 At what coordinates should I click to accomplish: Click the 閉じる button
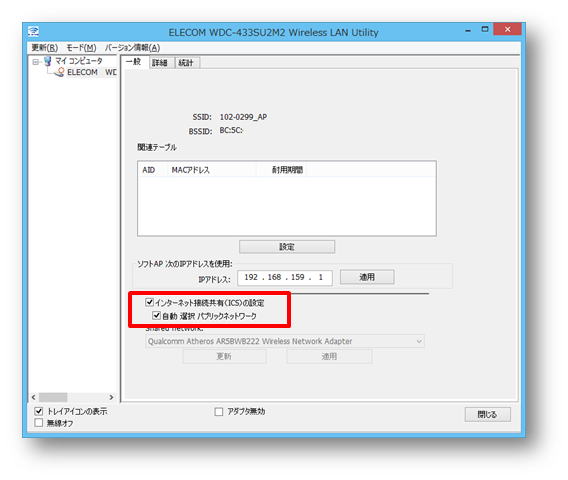(488, 414)
